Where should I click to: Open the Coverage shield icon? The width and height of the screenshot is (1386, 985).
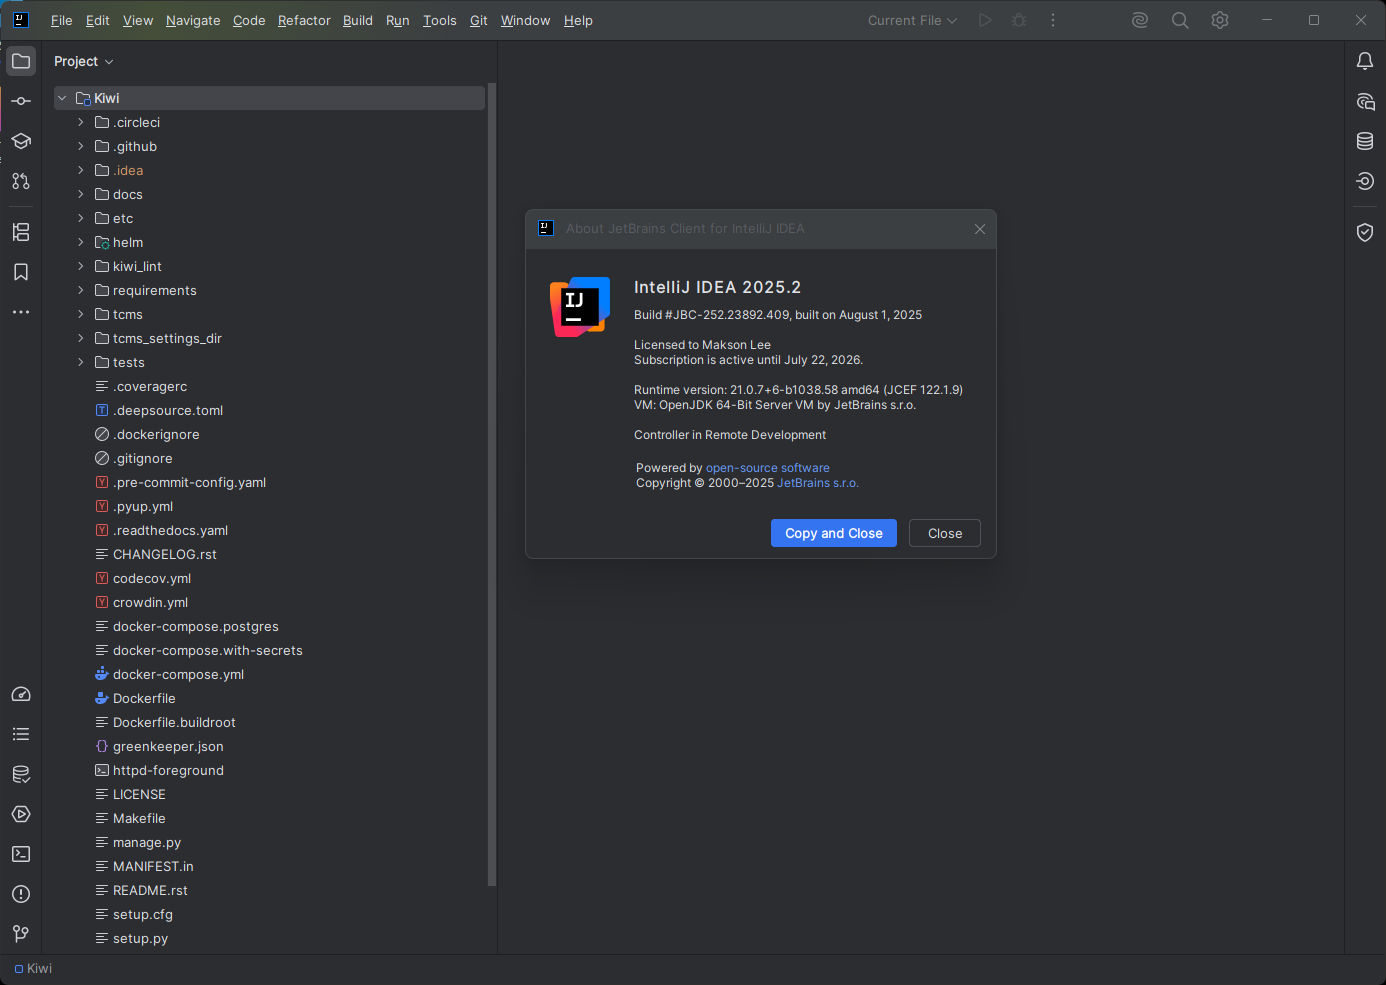(x=1365, y=232)
